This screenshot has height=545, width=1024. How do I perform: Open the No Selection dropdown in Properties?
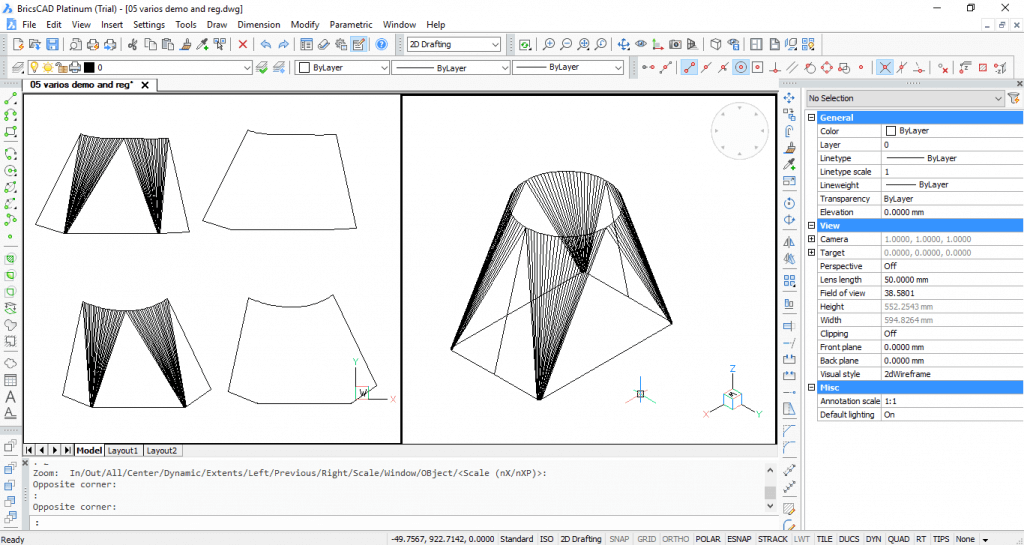(905, 98)
